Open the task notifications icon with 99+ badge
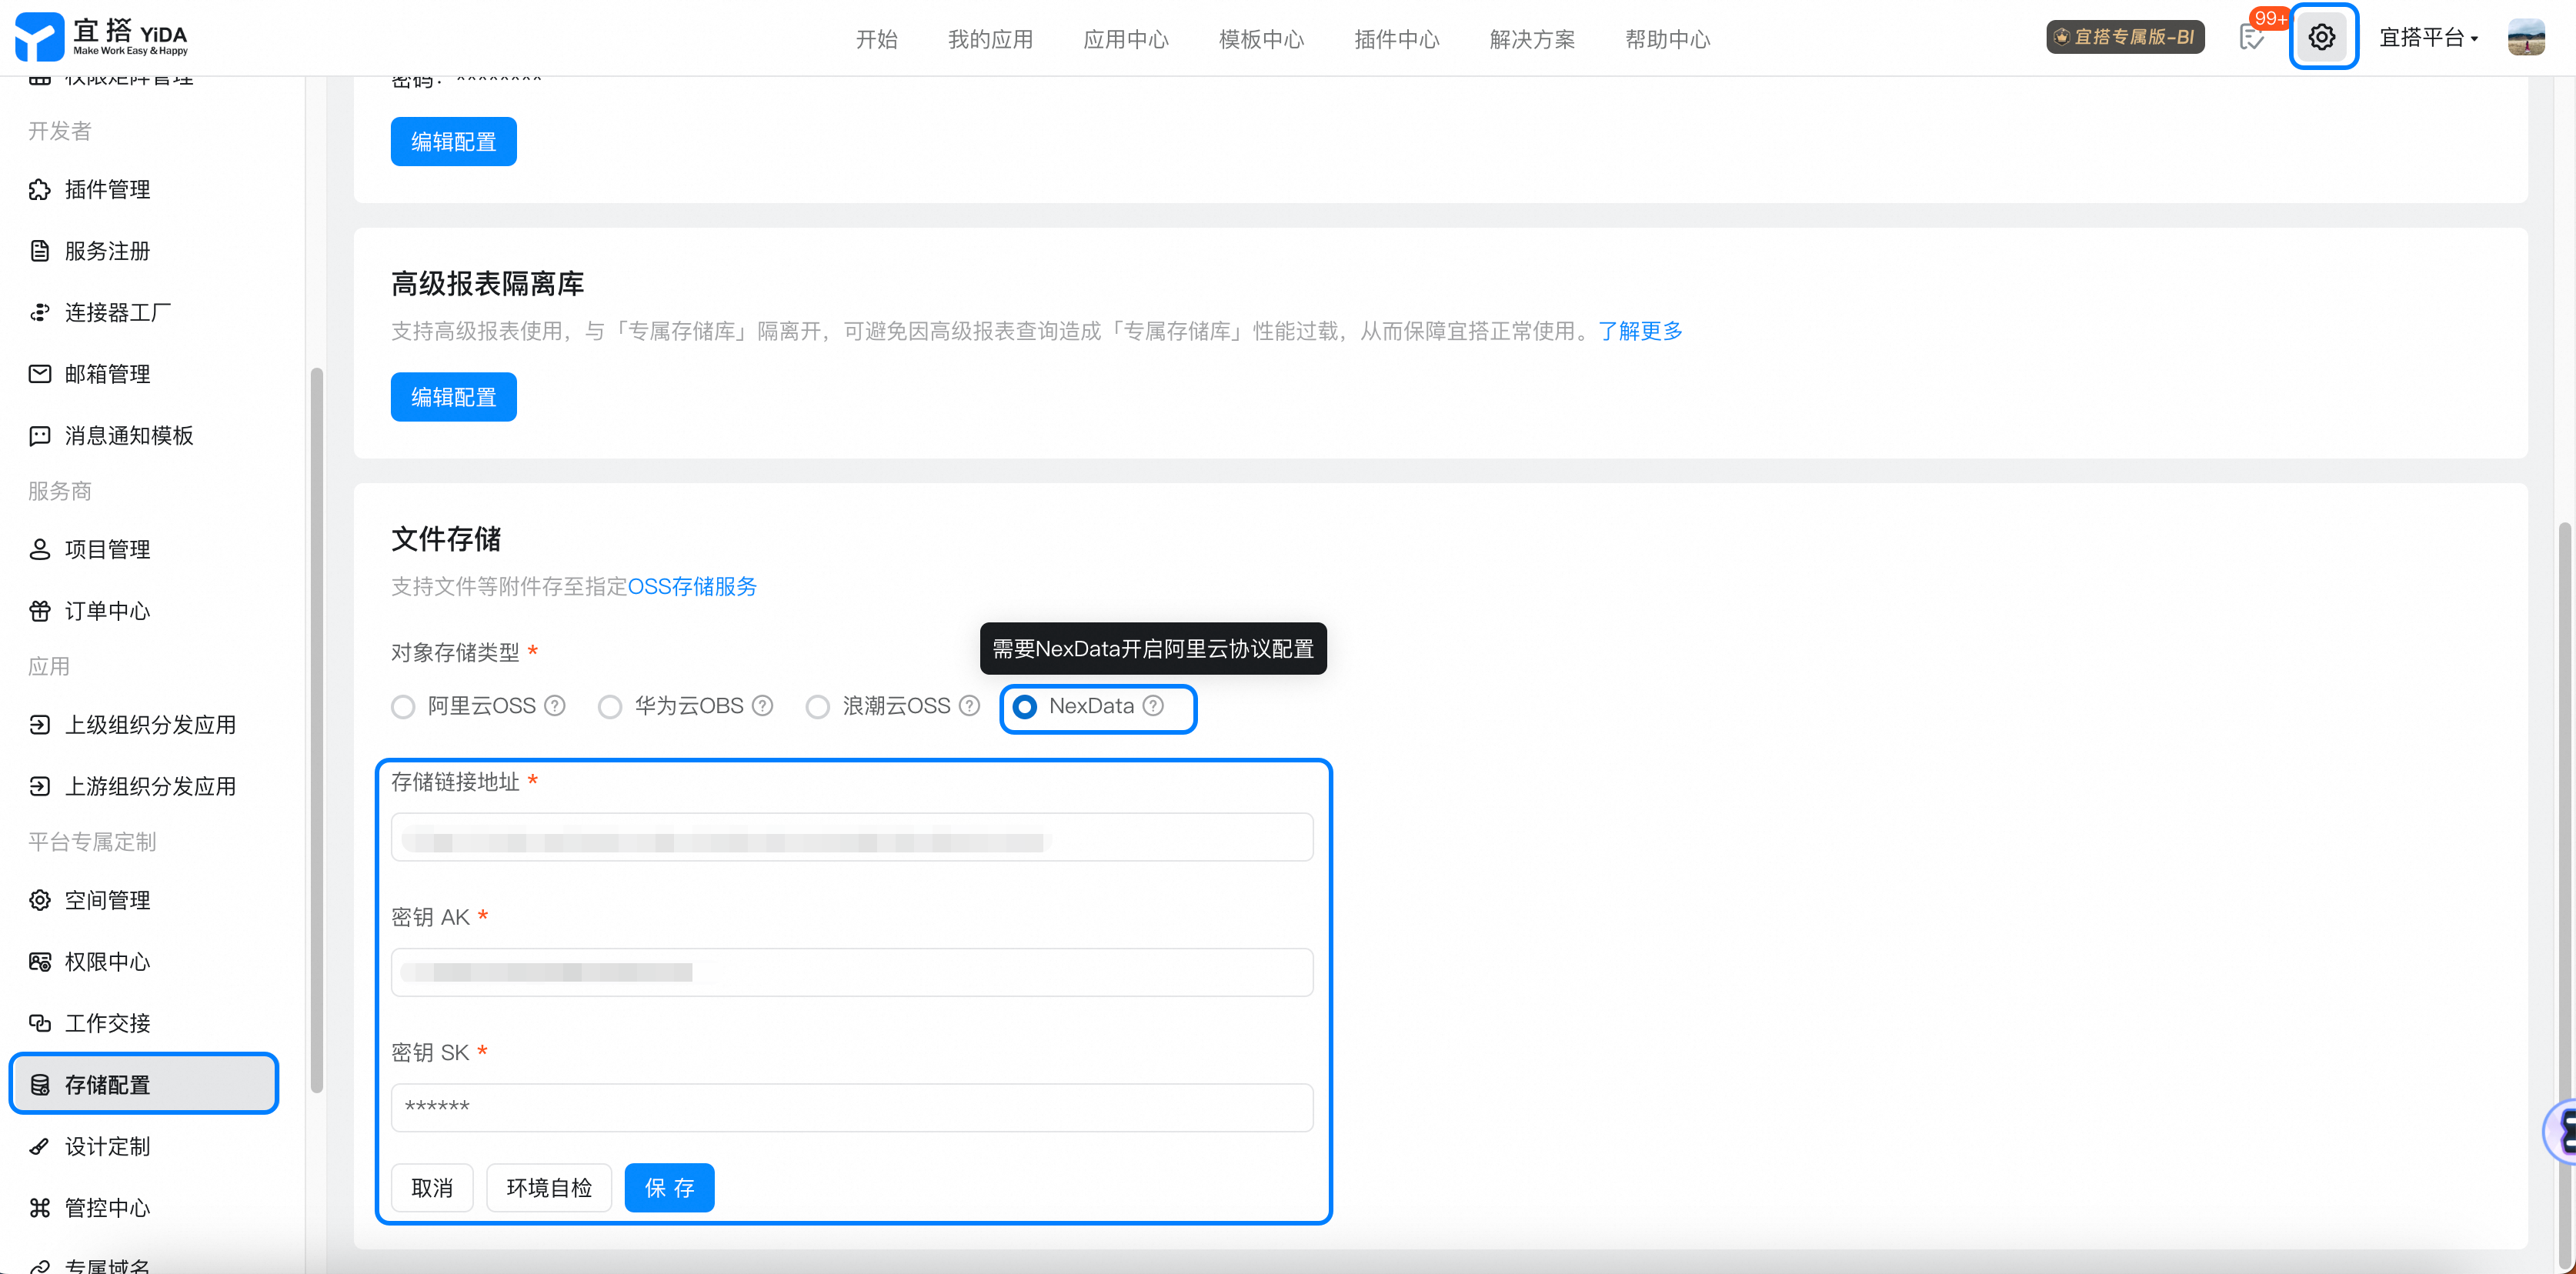 [x=2251, y=38]
